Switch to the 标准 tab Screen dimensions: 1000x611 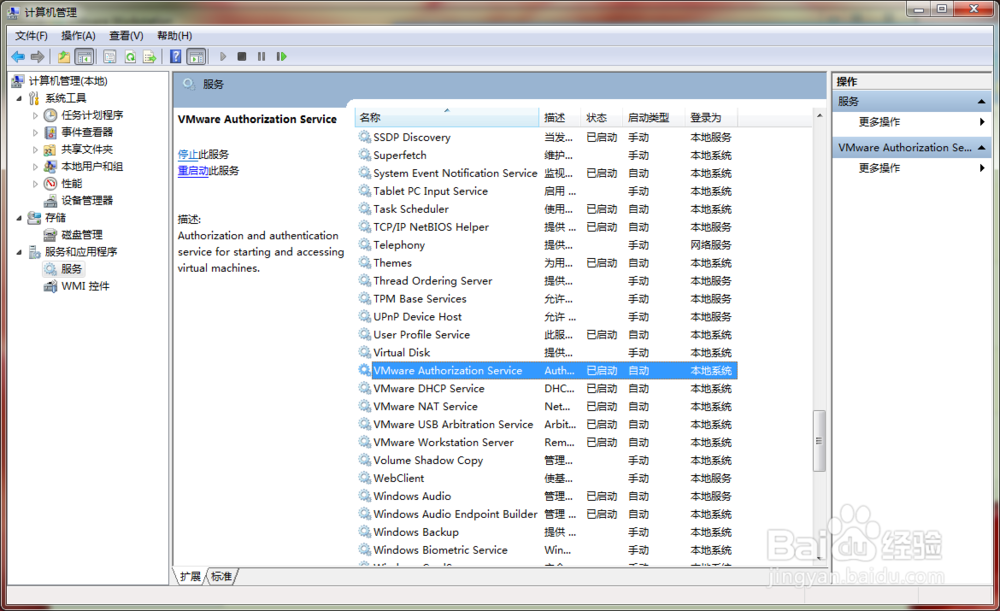point(221,577)
